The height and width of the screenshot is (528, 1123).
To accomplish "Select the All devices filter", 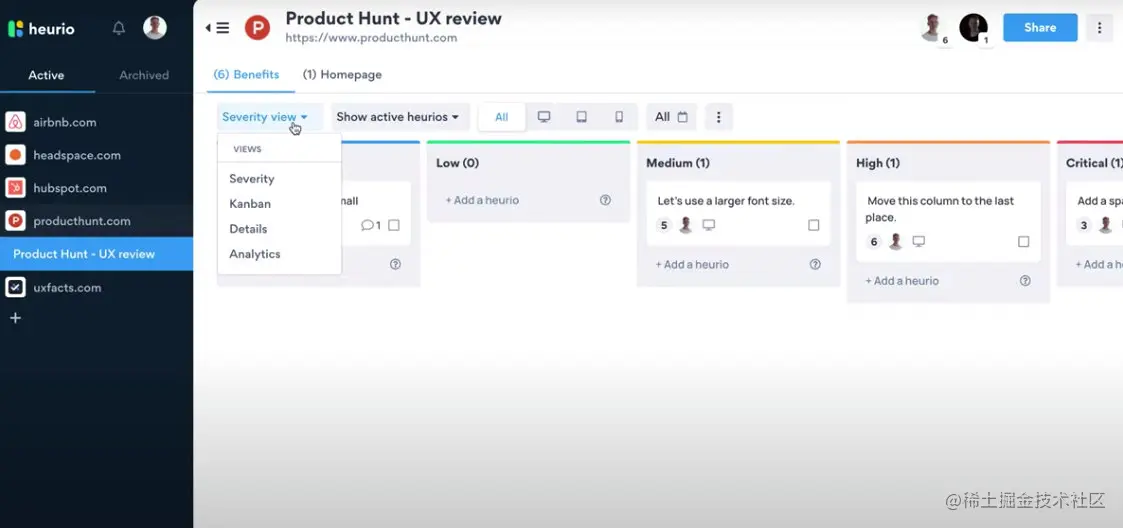I will (x=501, y=117).
